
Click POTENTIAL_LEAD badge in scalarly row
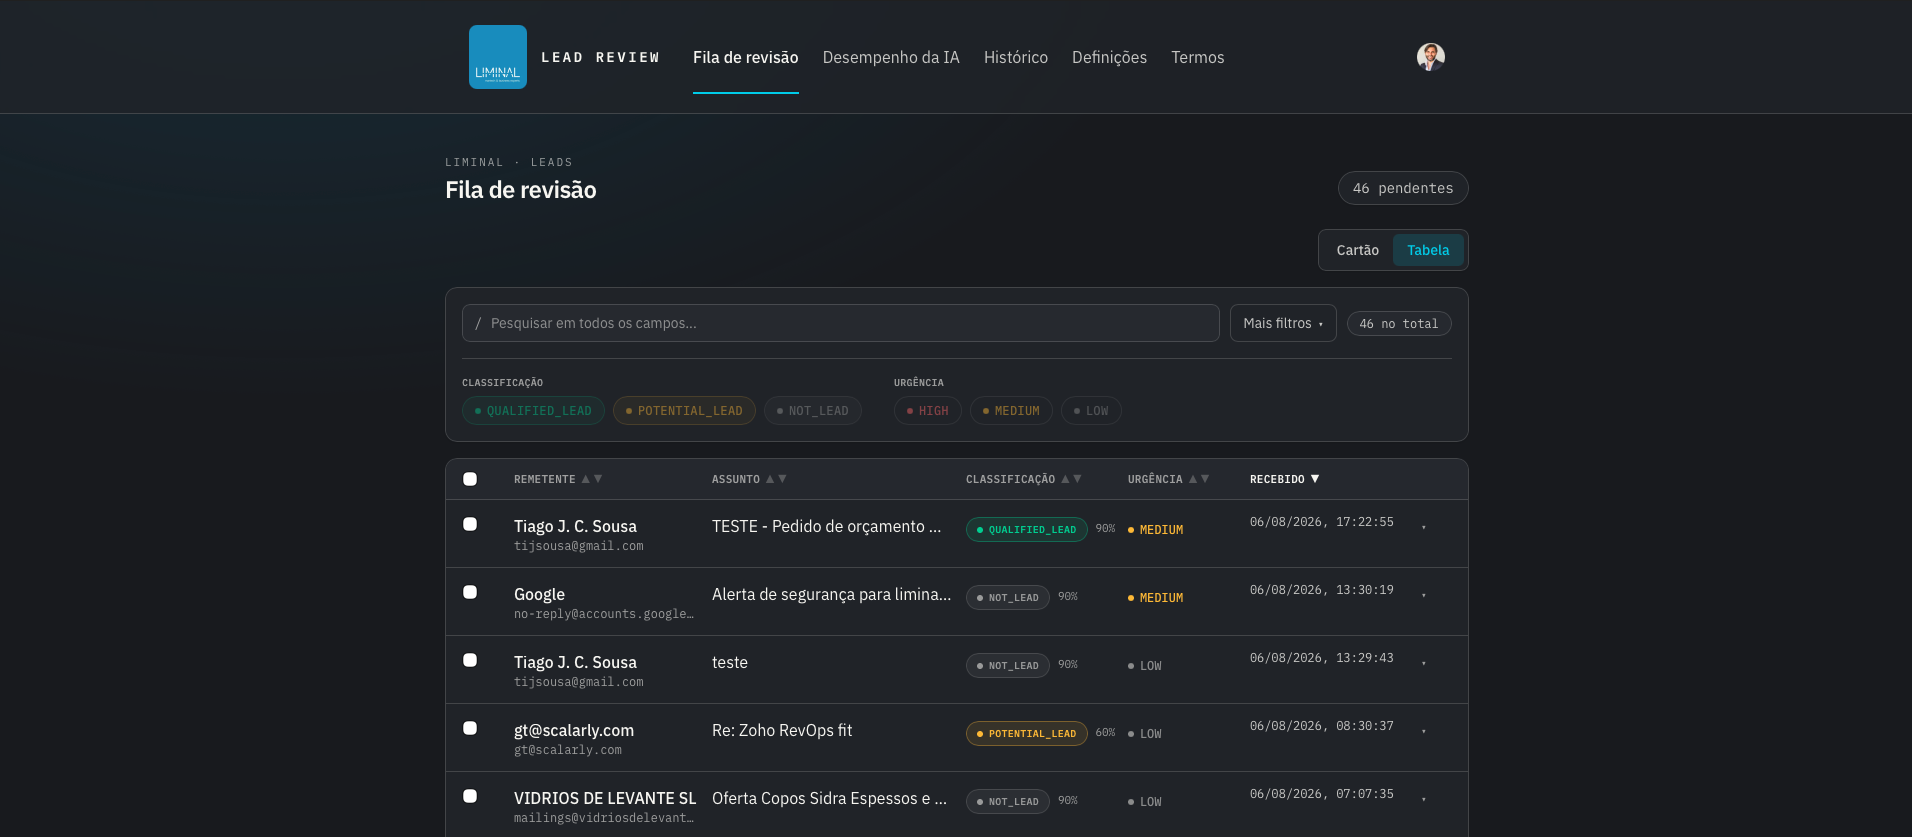coord(1027,734)
